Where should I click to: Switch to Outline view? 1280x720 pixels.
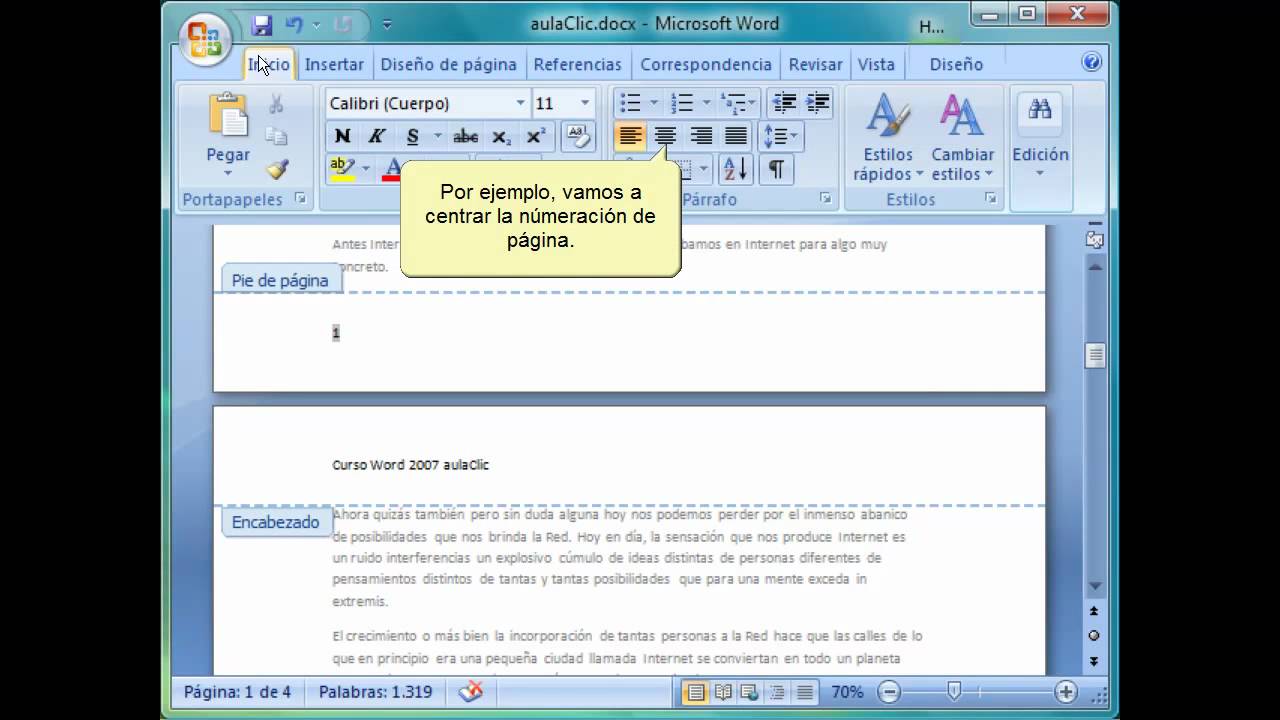point(776,691)
